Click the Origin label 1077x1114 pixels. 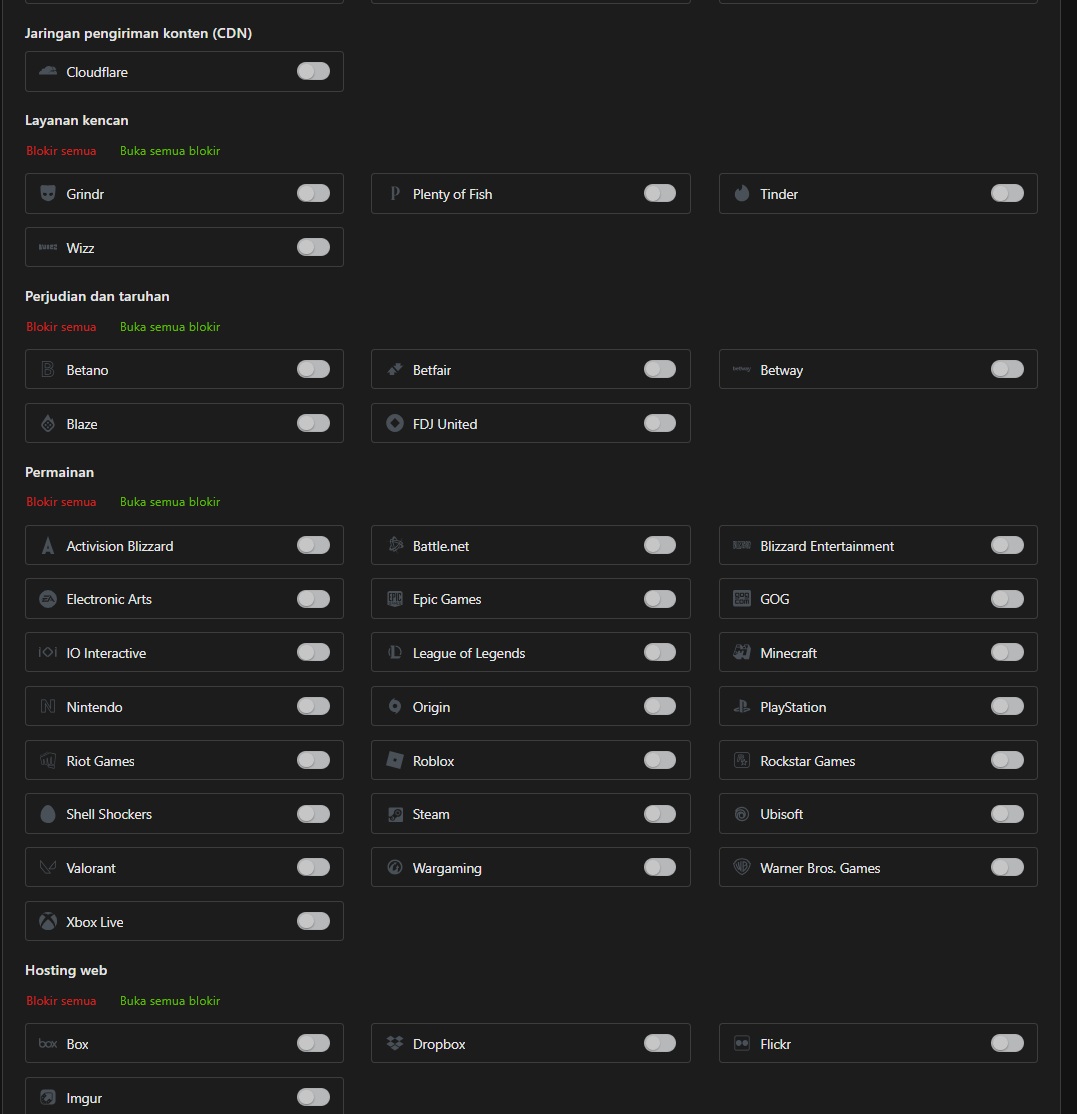(x=431, y=708)
